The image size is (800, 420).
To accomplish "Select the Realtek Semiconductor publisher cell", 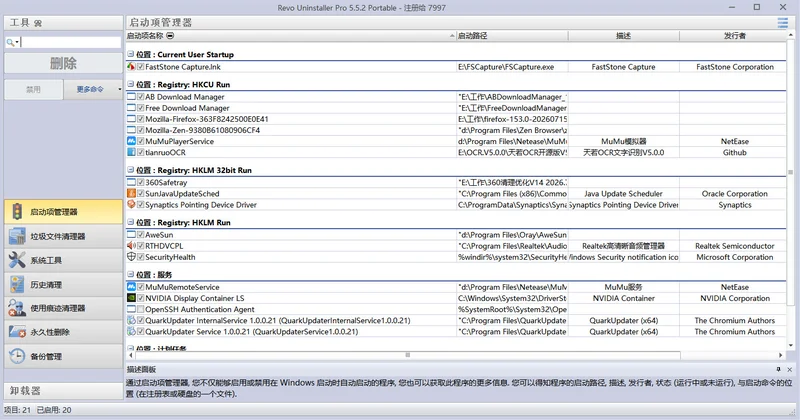I will 734,246.
